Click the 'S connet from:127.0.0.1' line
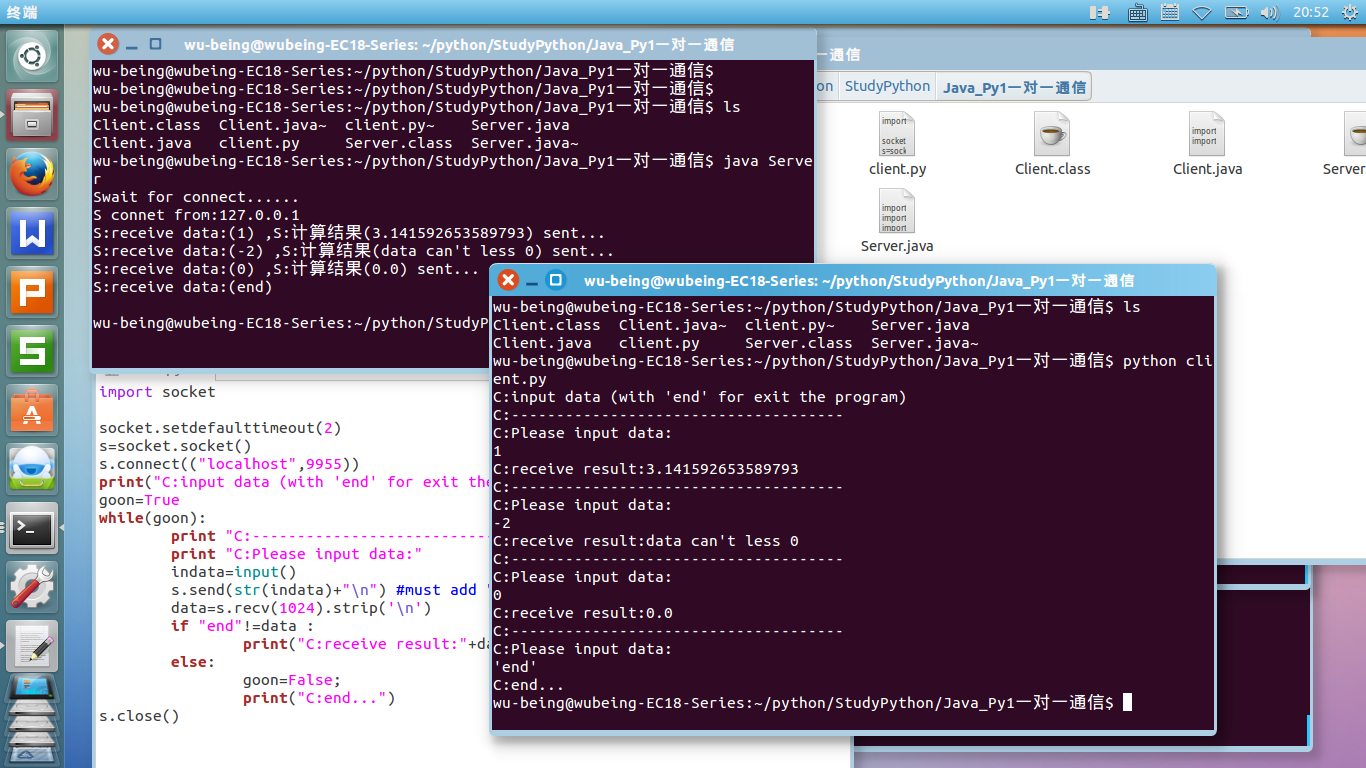The image size is (1366, 768). (196, 215)
